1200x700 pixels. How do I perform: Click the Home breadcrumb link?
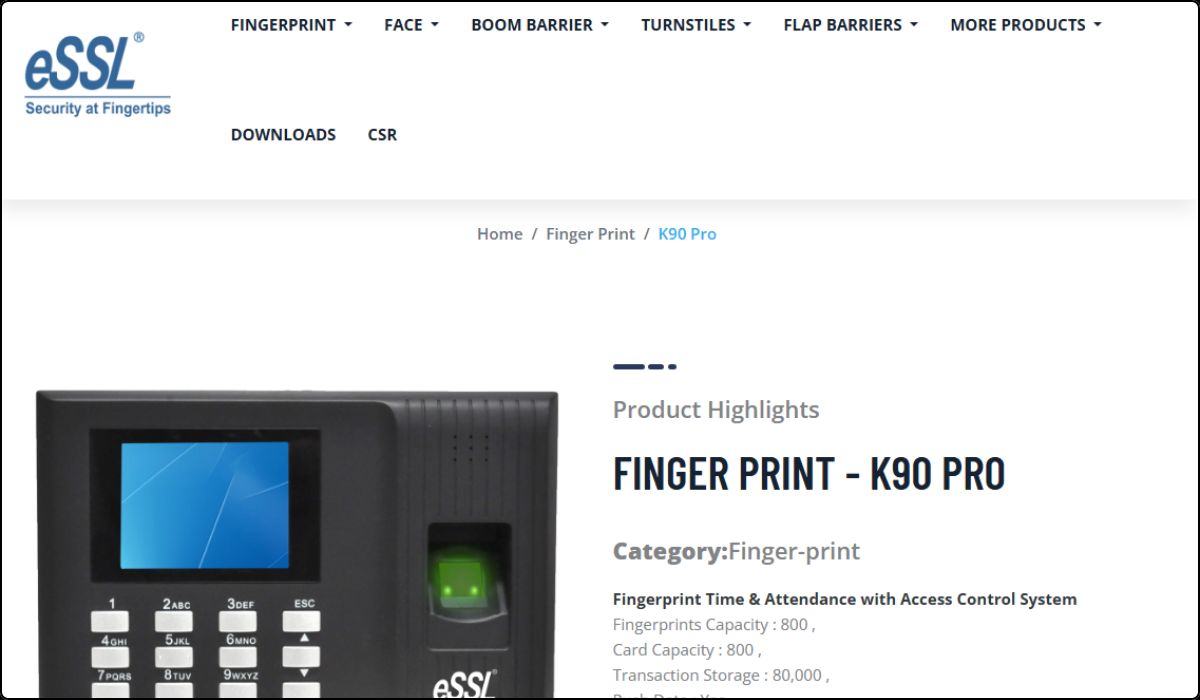tap(499, 234)
